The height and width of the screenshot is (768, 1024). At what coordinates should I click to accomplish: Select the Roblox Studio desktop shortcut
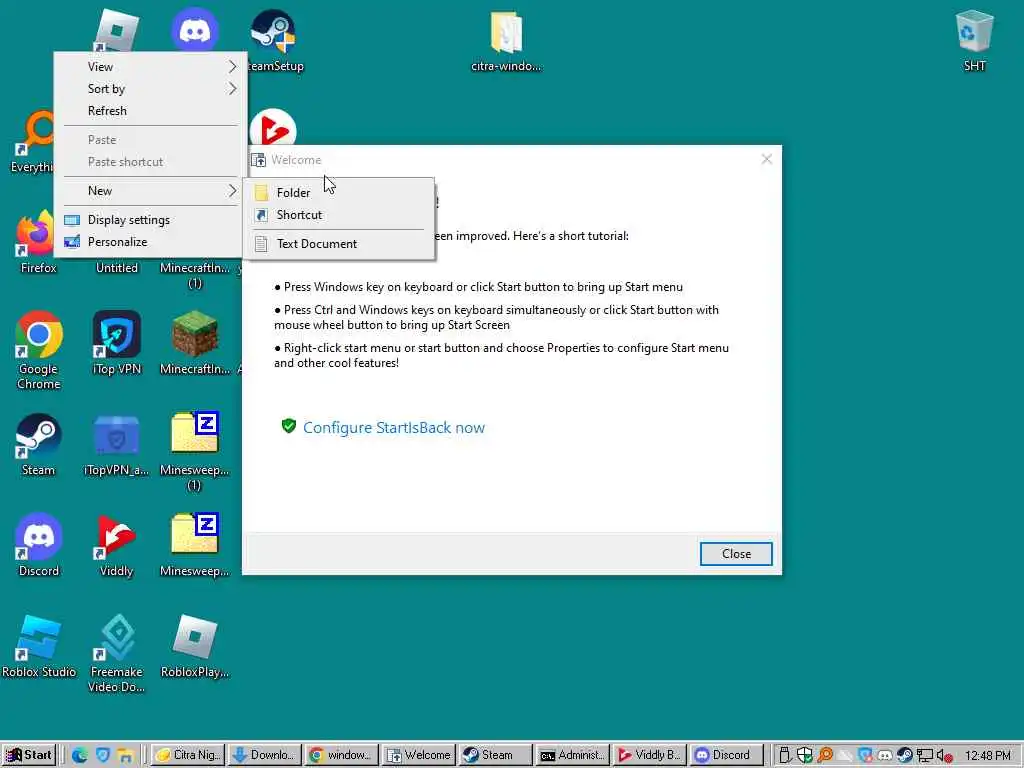pyautogui.click(x=39, y=647)
